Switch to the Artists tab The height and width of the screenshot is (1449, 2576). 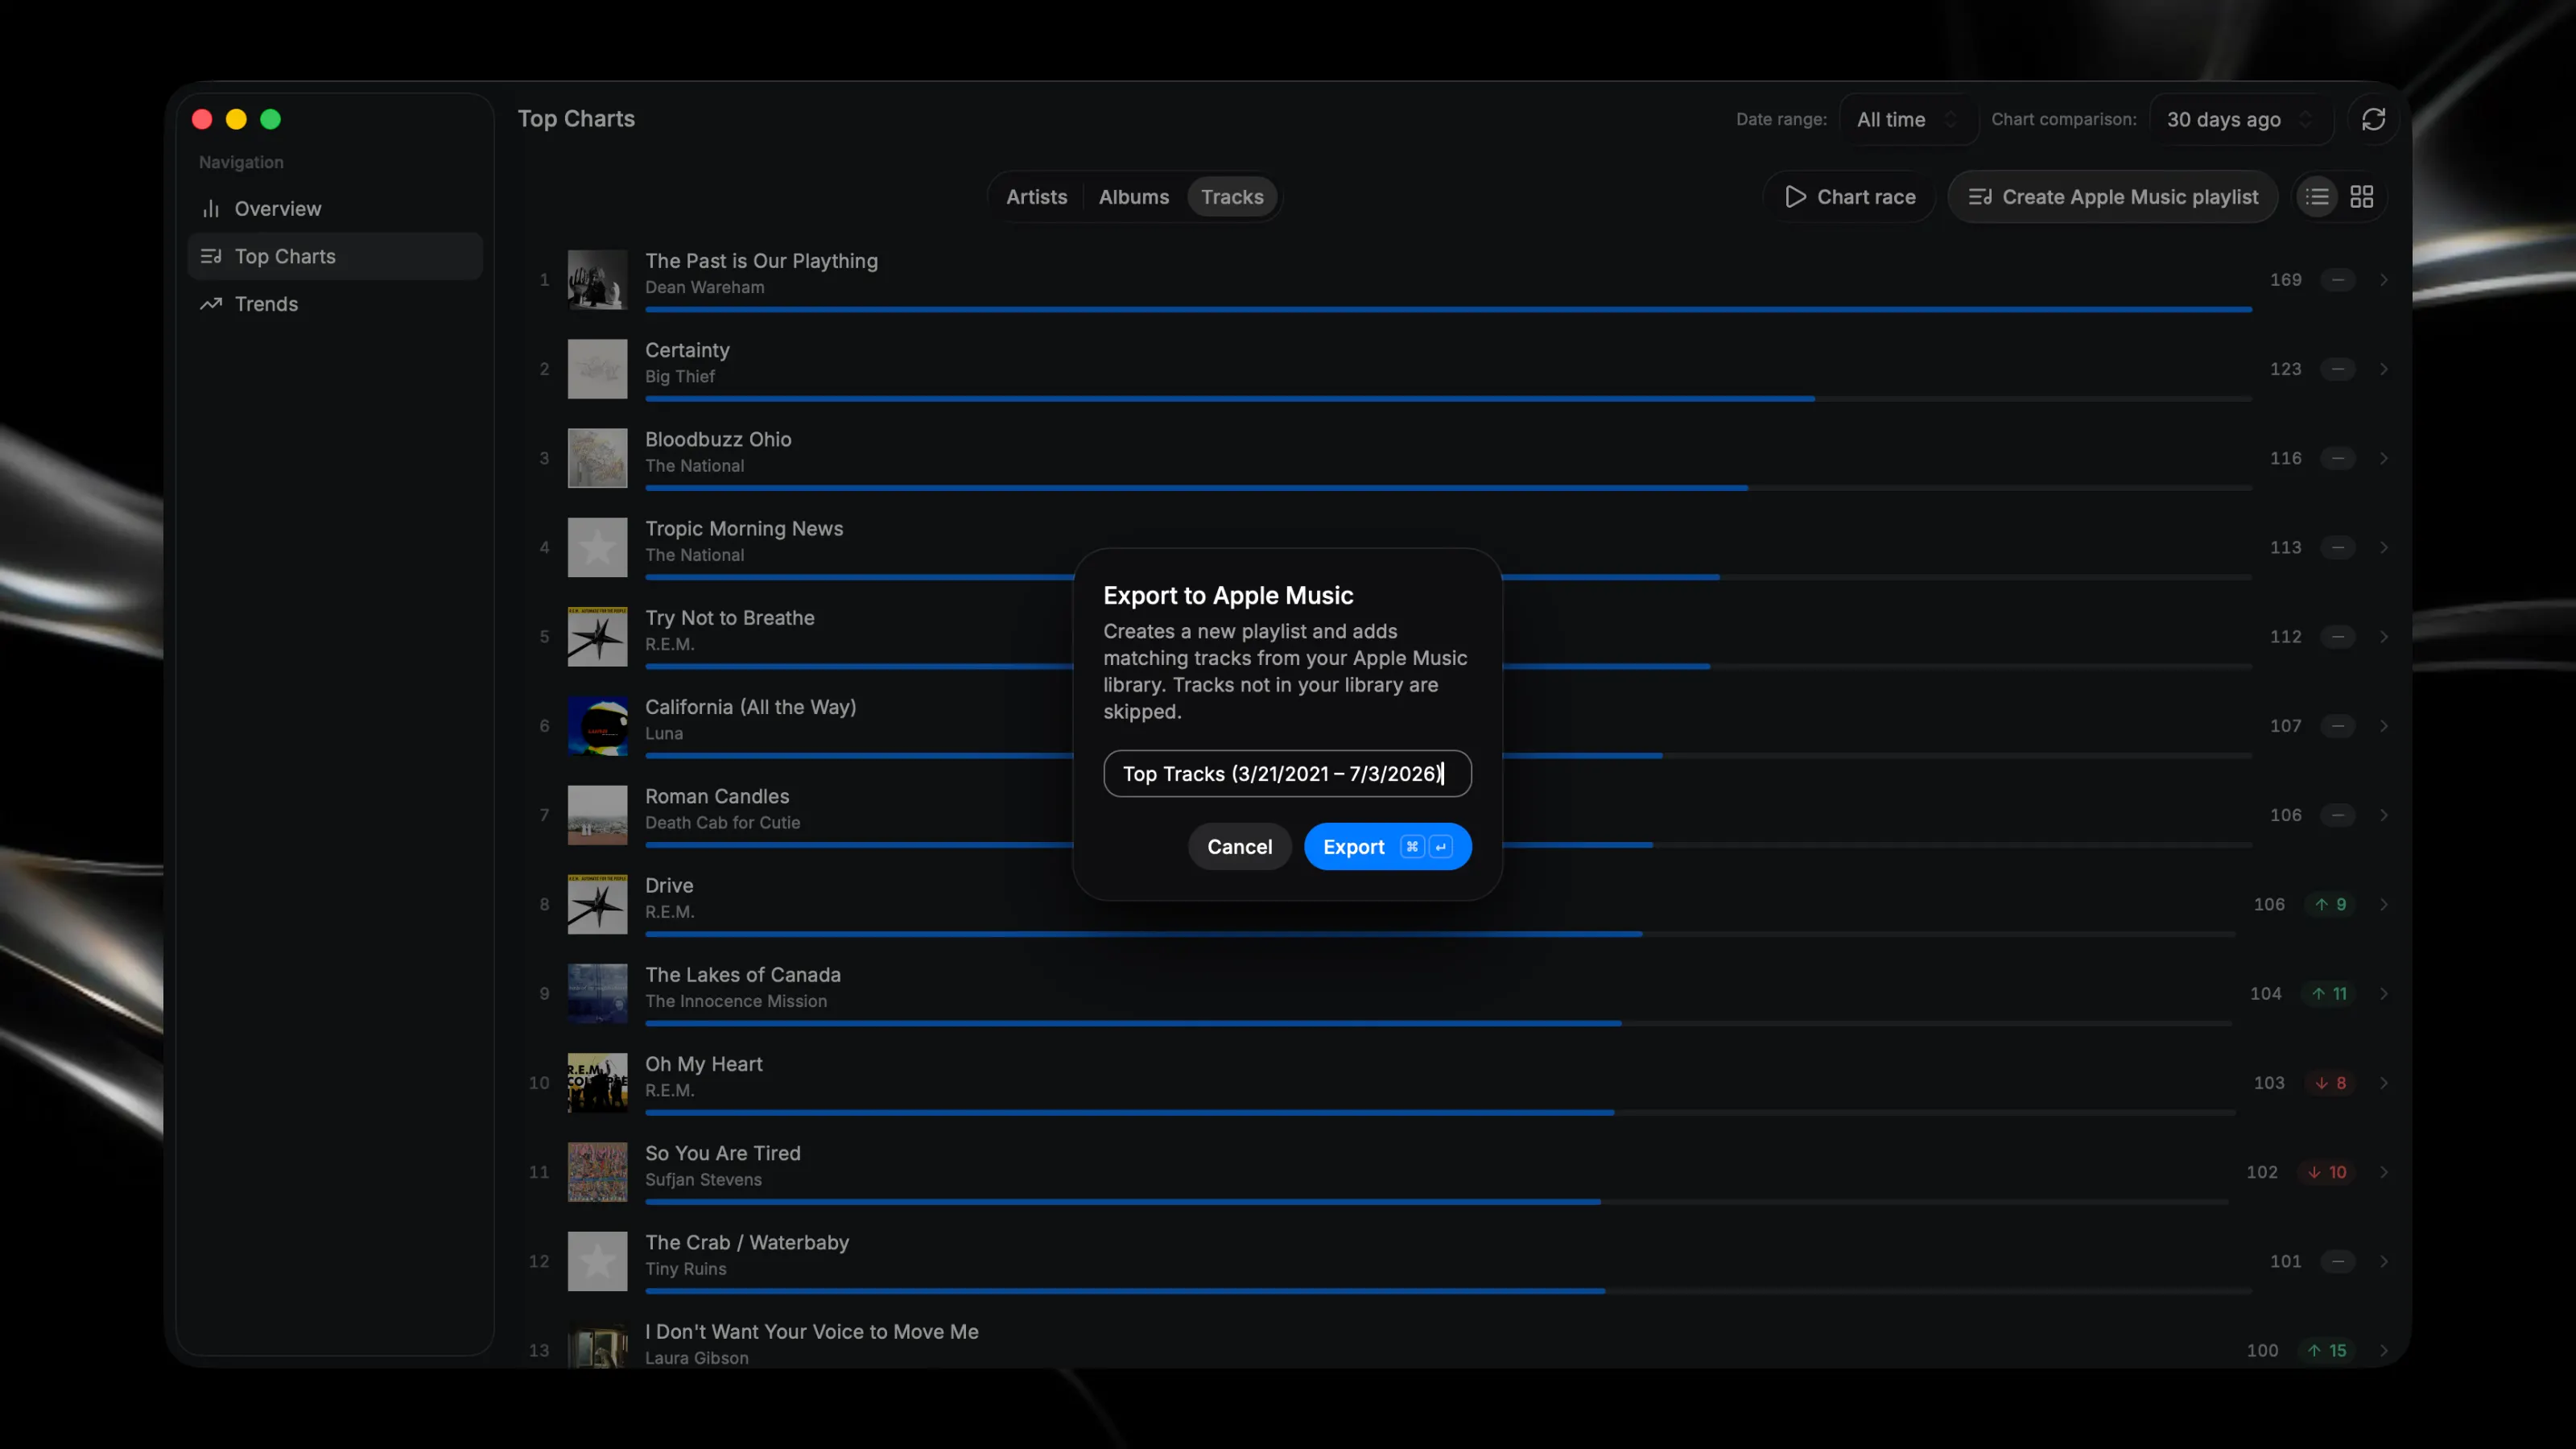[x=1036, y=197]
